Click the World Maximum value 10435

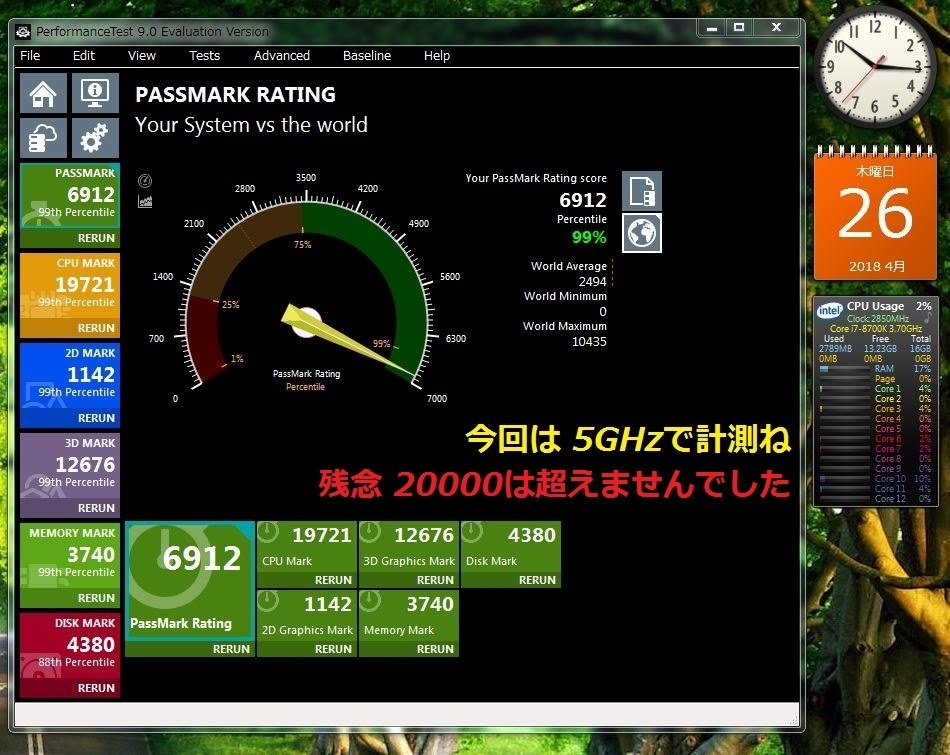click(x=589, y=342)
